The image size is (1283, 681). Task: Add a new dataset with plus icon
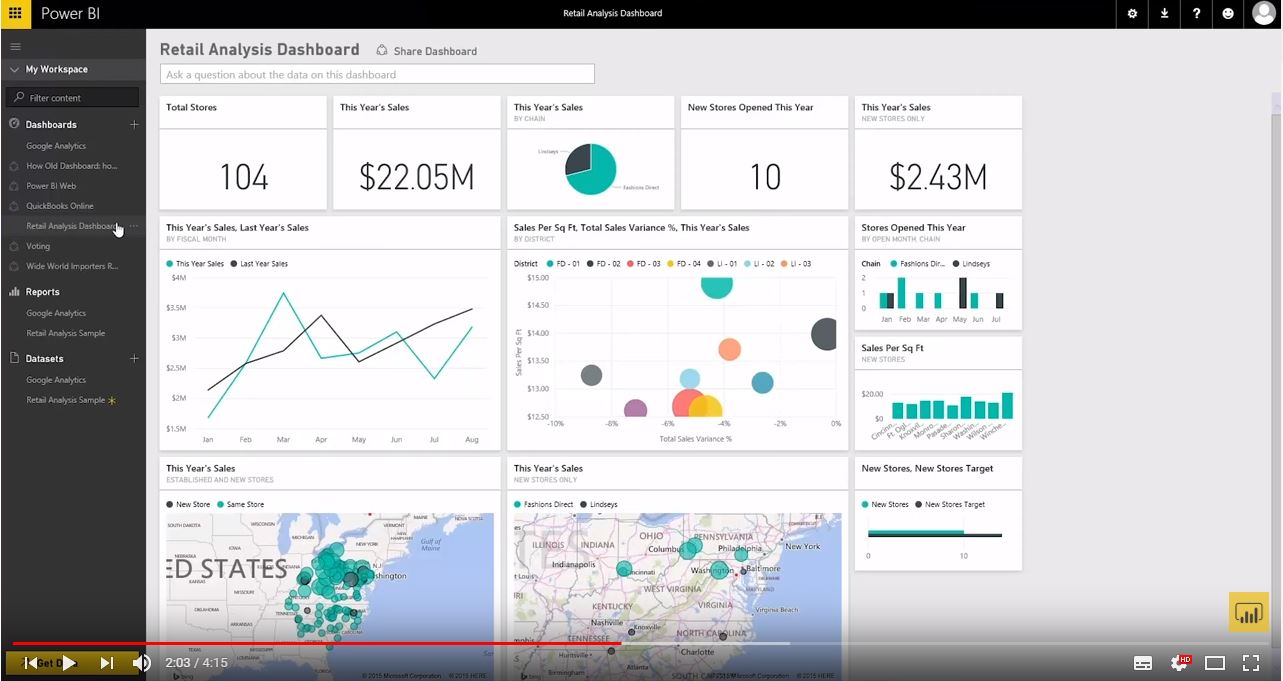(134, 359)
